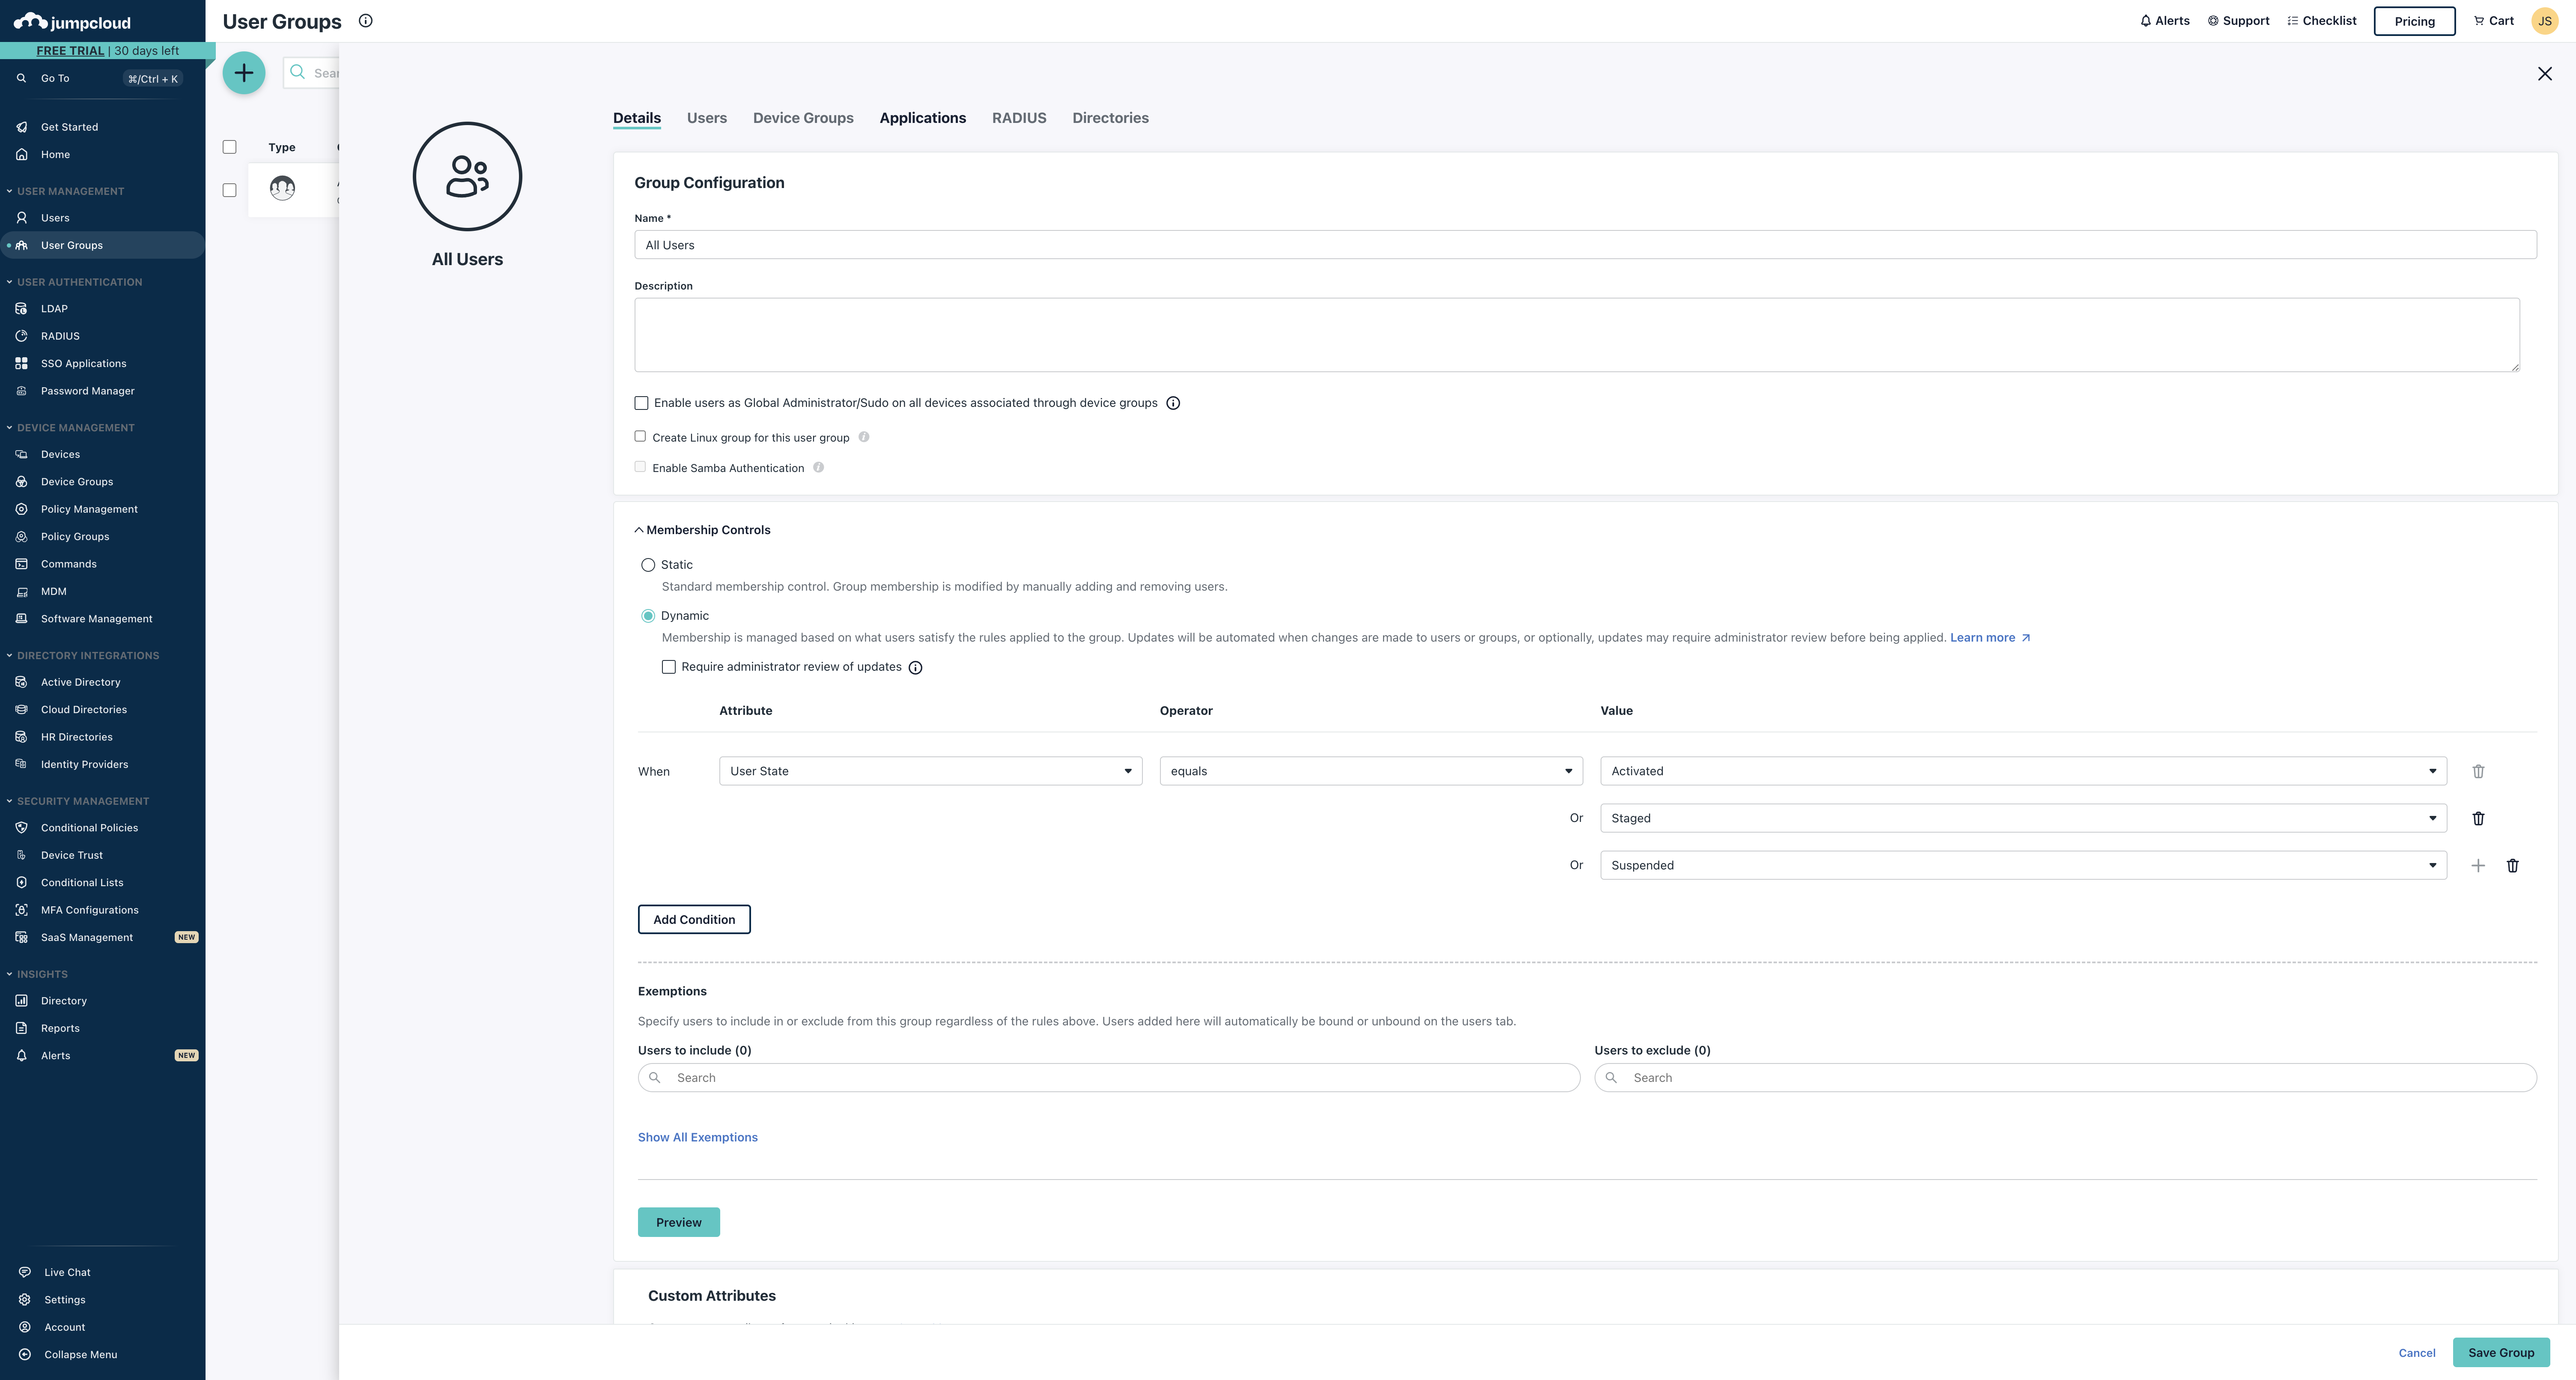The image size is (2576, 1380).
Task: Click the Cancel link
Action: (x=2417, y=1353)
